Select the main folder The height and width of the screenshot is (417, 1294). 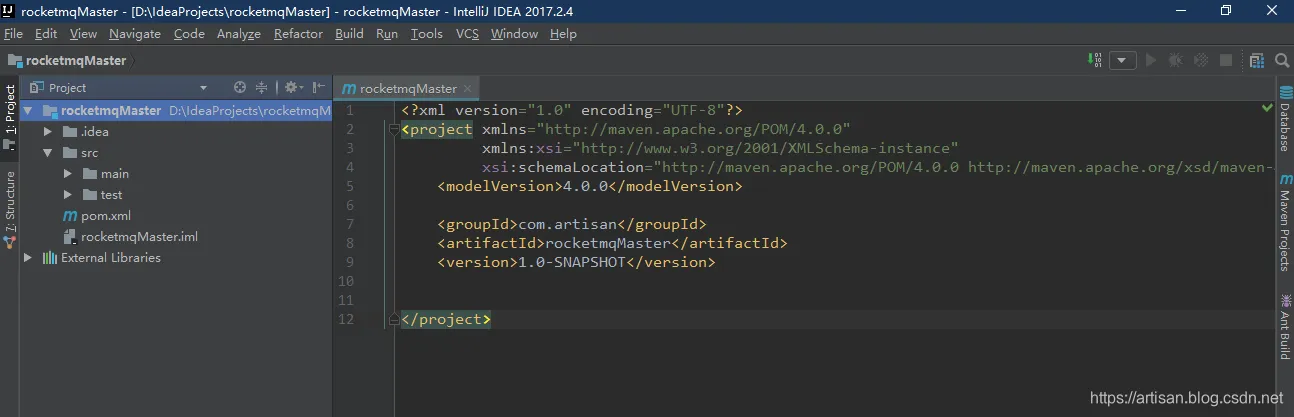(x=115, y=174)
